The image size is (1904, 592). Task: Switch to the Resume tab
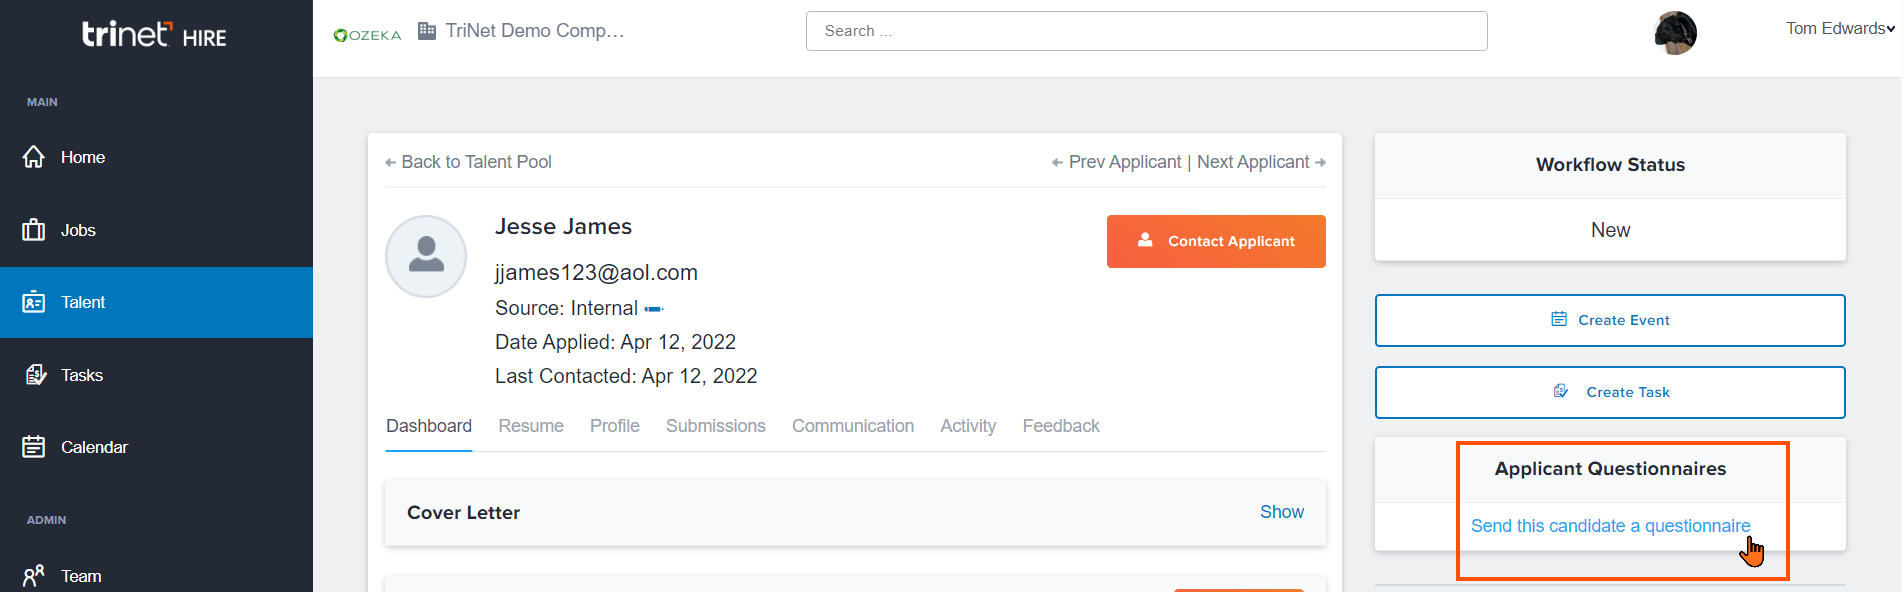531,426
